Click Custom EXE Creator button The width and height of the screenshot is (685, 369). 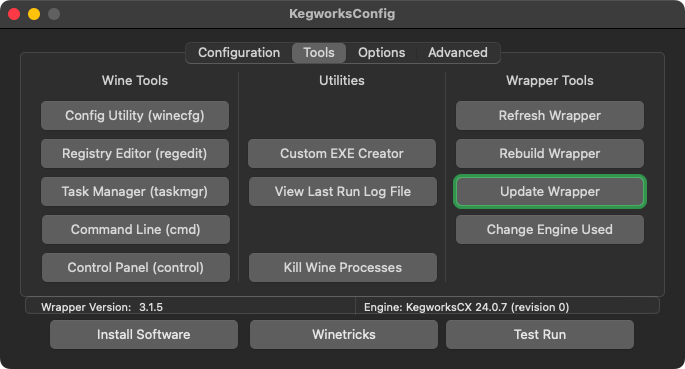point(342,153)
